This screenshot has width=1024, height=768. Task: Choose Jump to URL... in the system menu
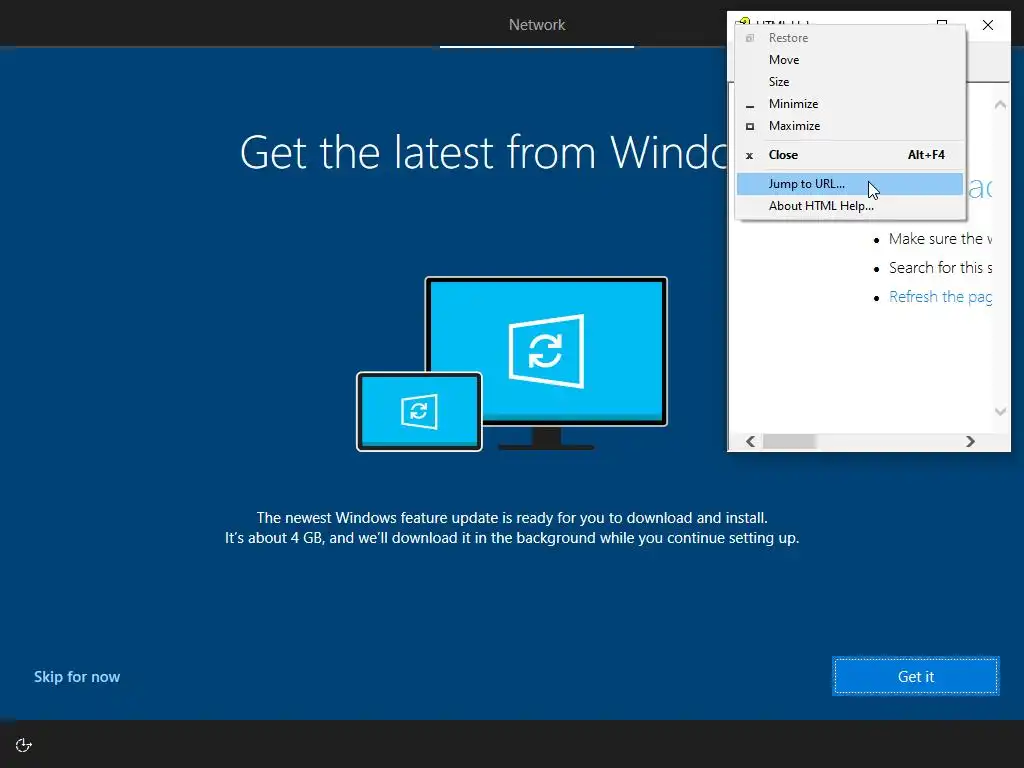point(850,184)
